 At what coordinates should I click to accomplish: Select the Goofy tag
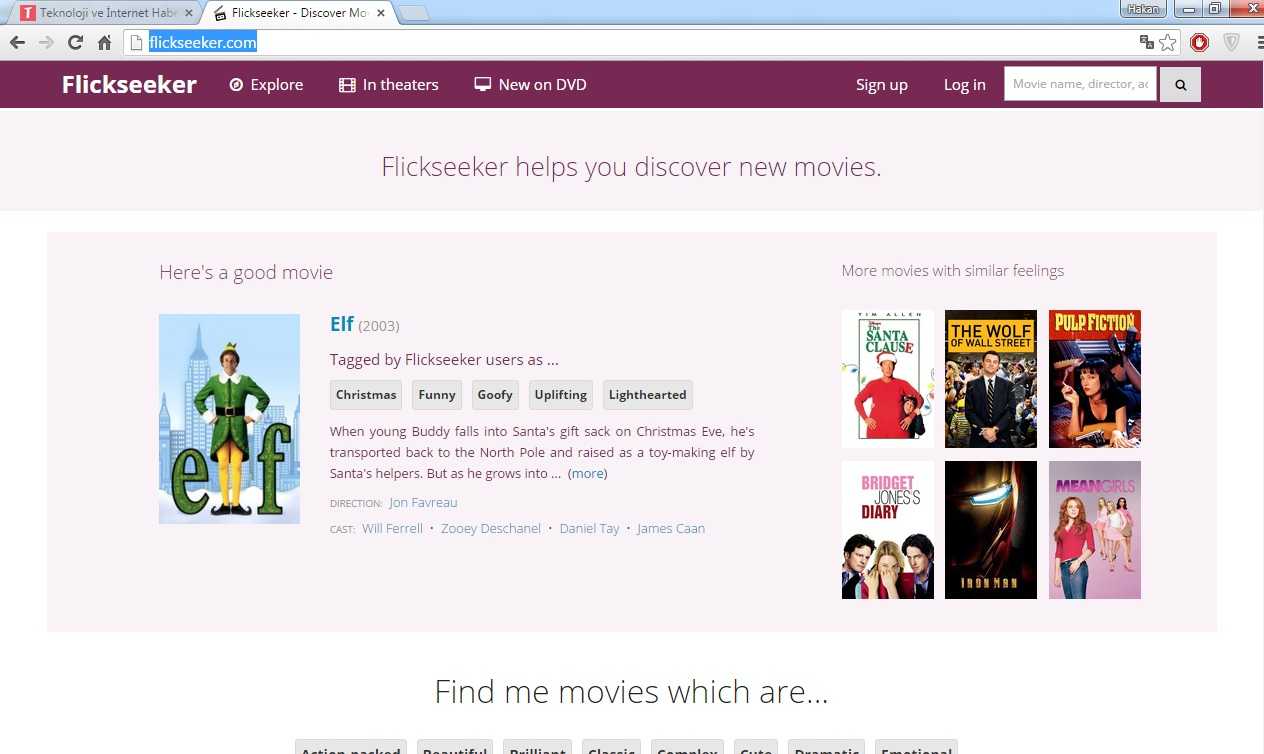[495, 395]
